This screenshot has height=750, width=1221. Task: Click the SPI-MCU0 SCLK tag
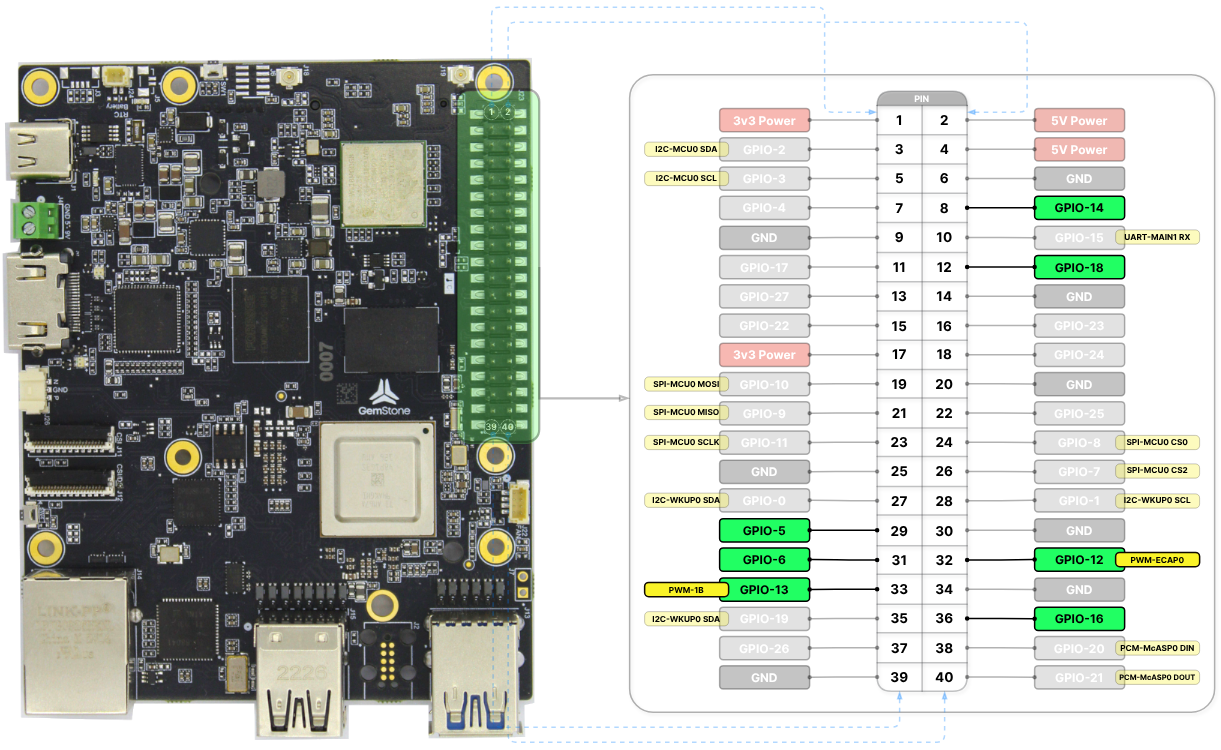687,442
